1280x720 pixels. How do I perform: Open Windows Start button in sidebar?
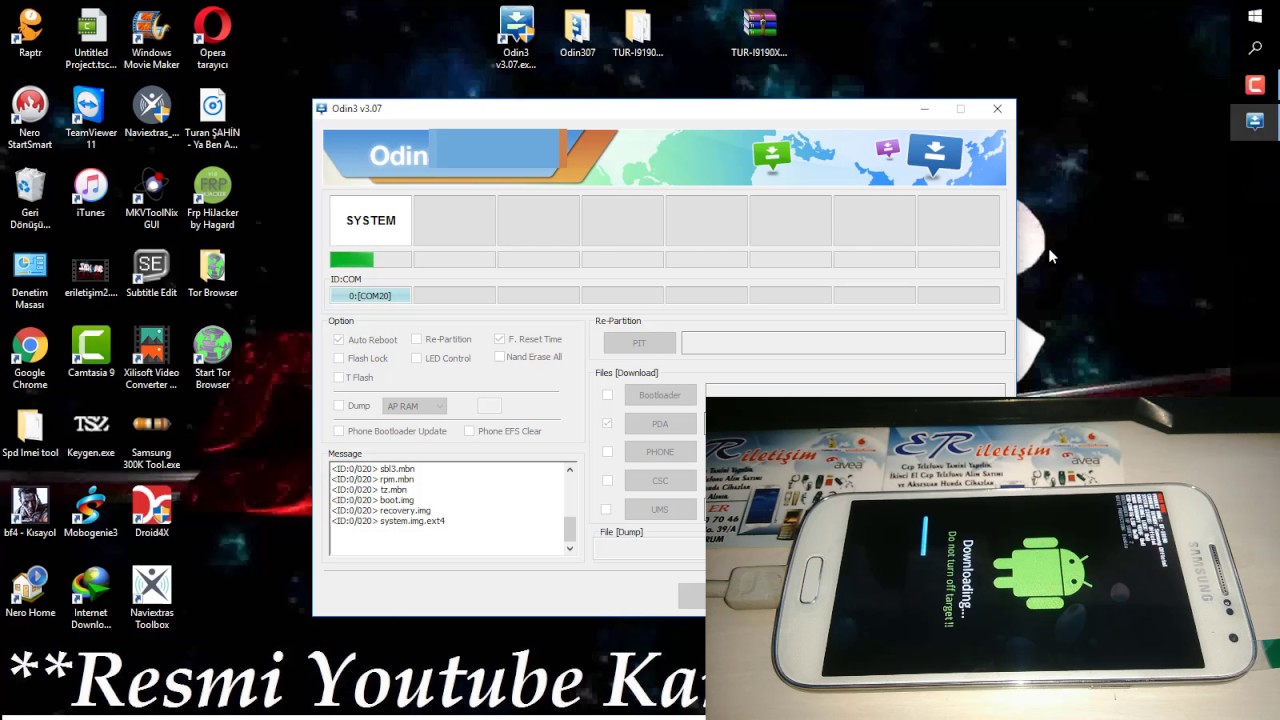point(1255,15)
